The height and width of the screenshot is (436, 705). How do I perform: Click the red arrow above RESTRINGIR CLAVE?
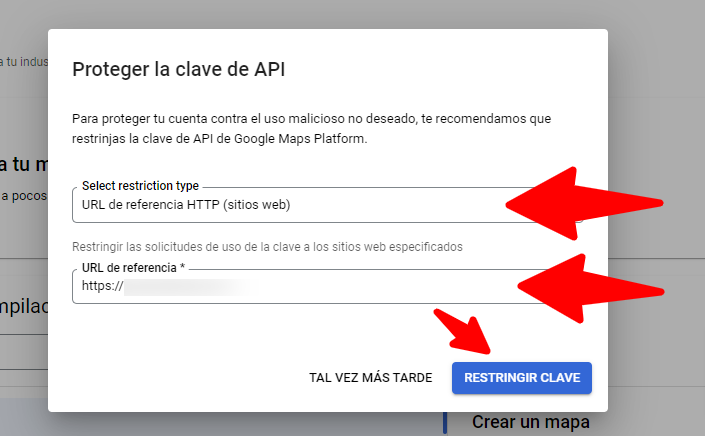(468, 335)
